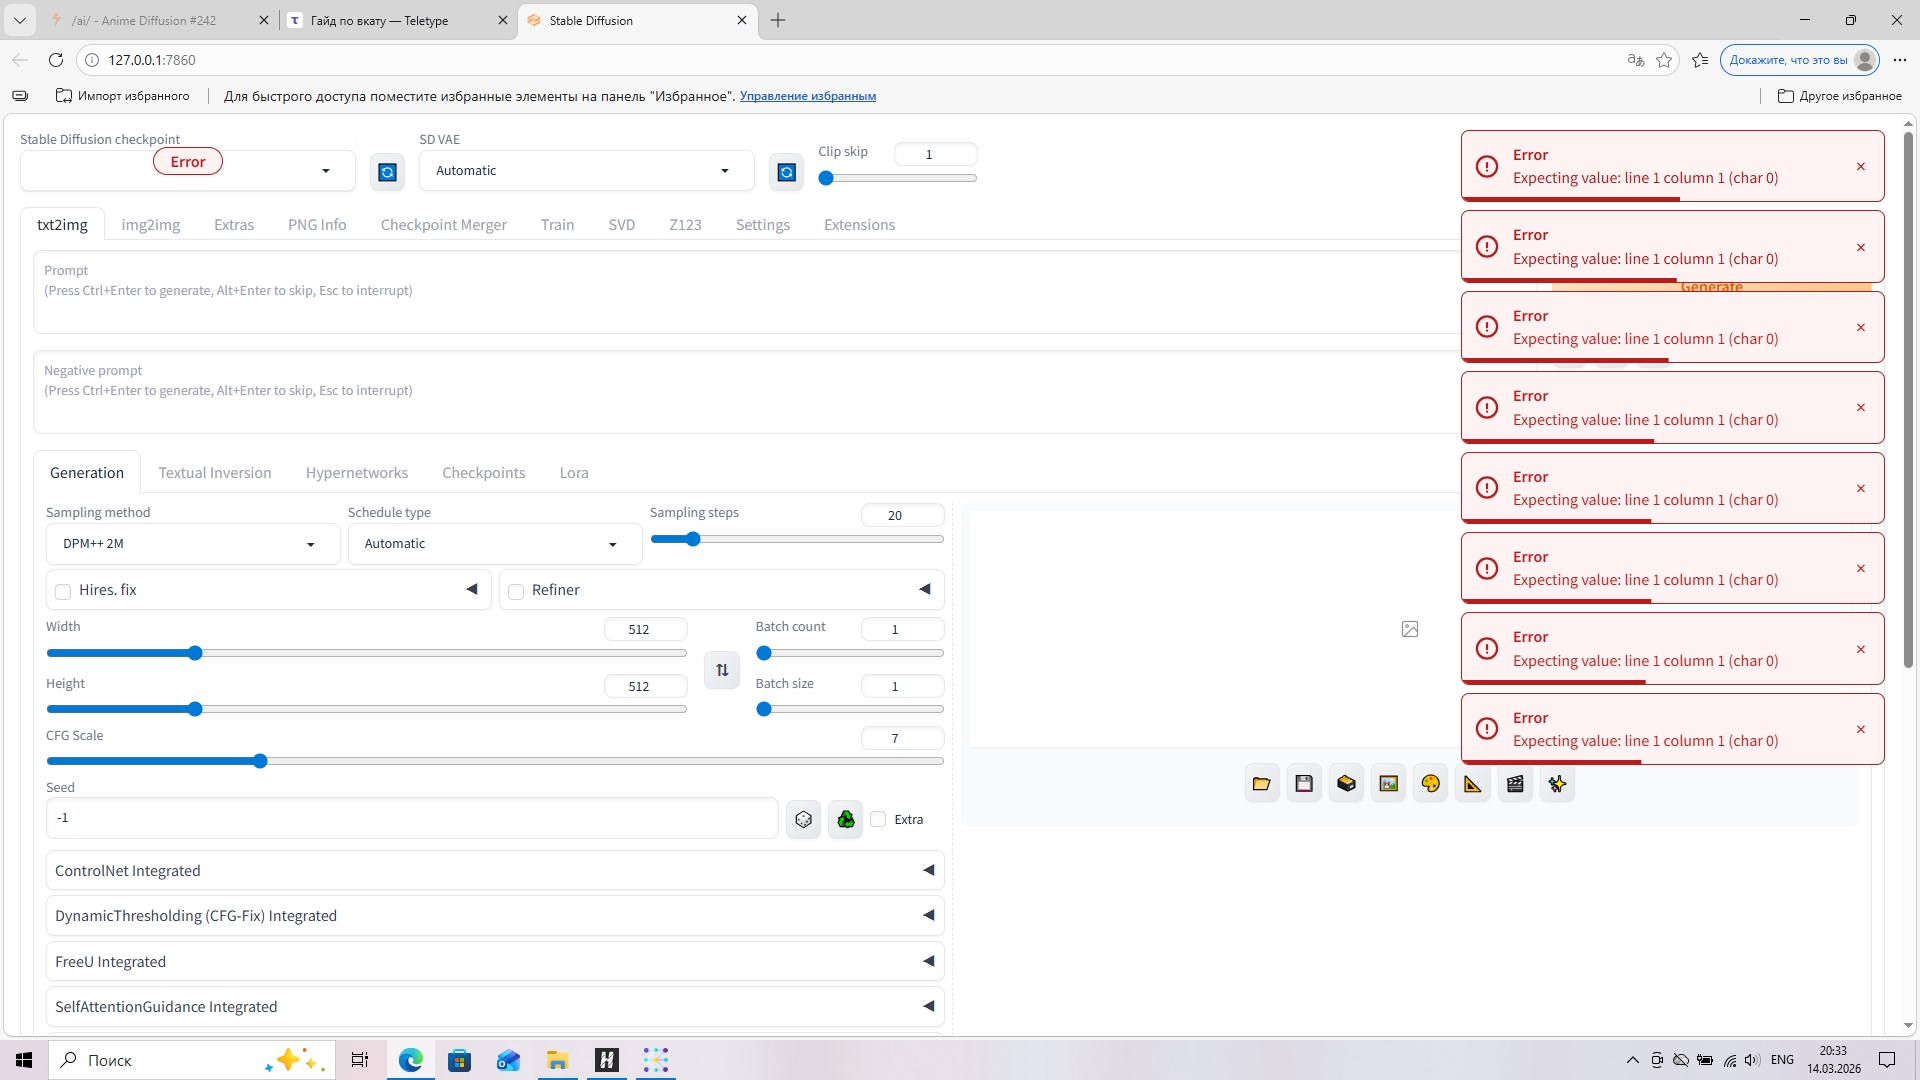This screenshot has height=1080, width=1920.
Task: Dismiss the first Error notification
Action: point(1861,167)
